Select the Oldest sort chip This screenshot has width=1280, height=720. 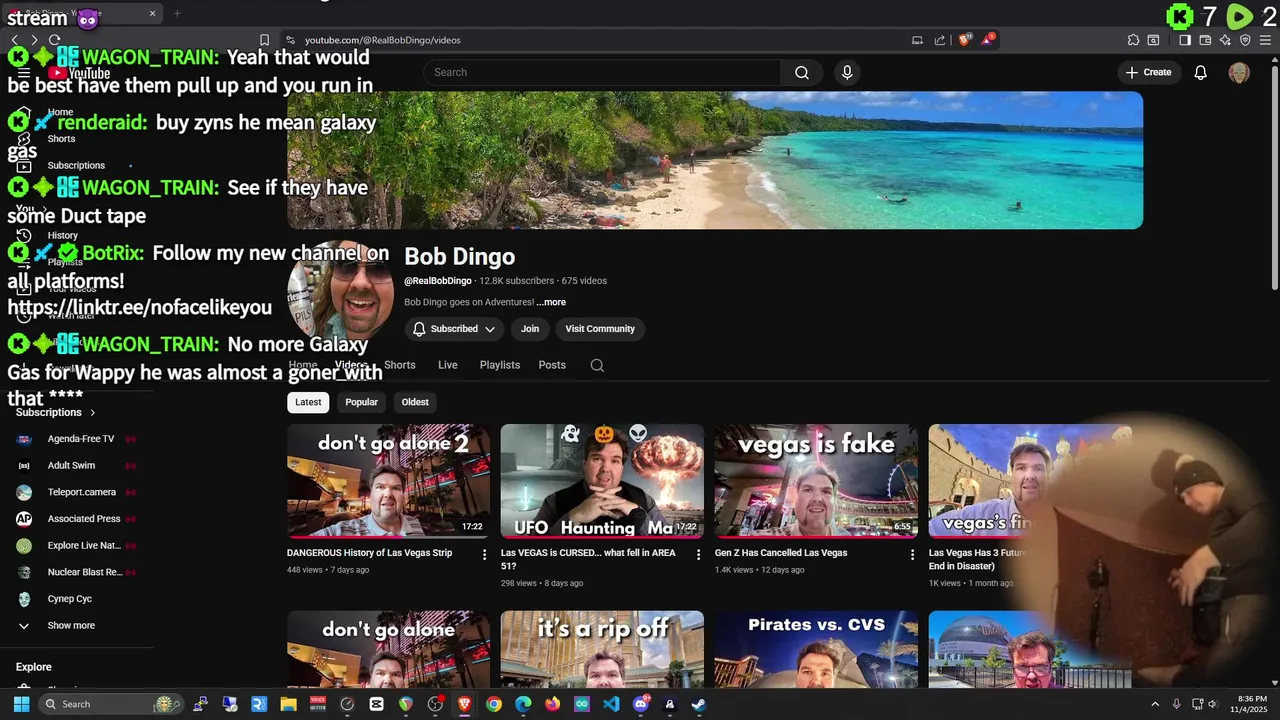pyautogui.click(x=415, y=402)
